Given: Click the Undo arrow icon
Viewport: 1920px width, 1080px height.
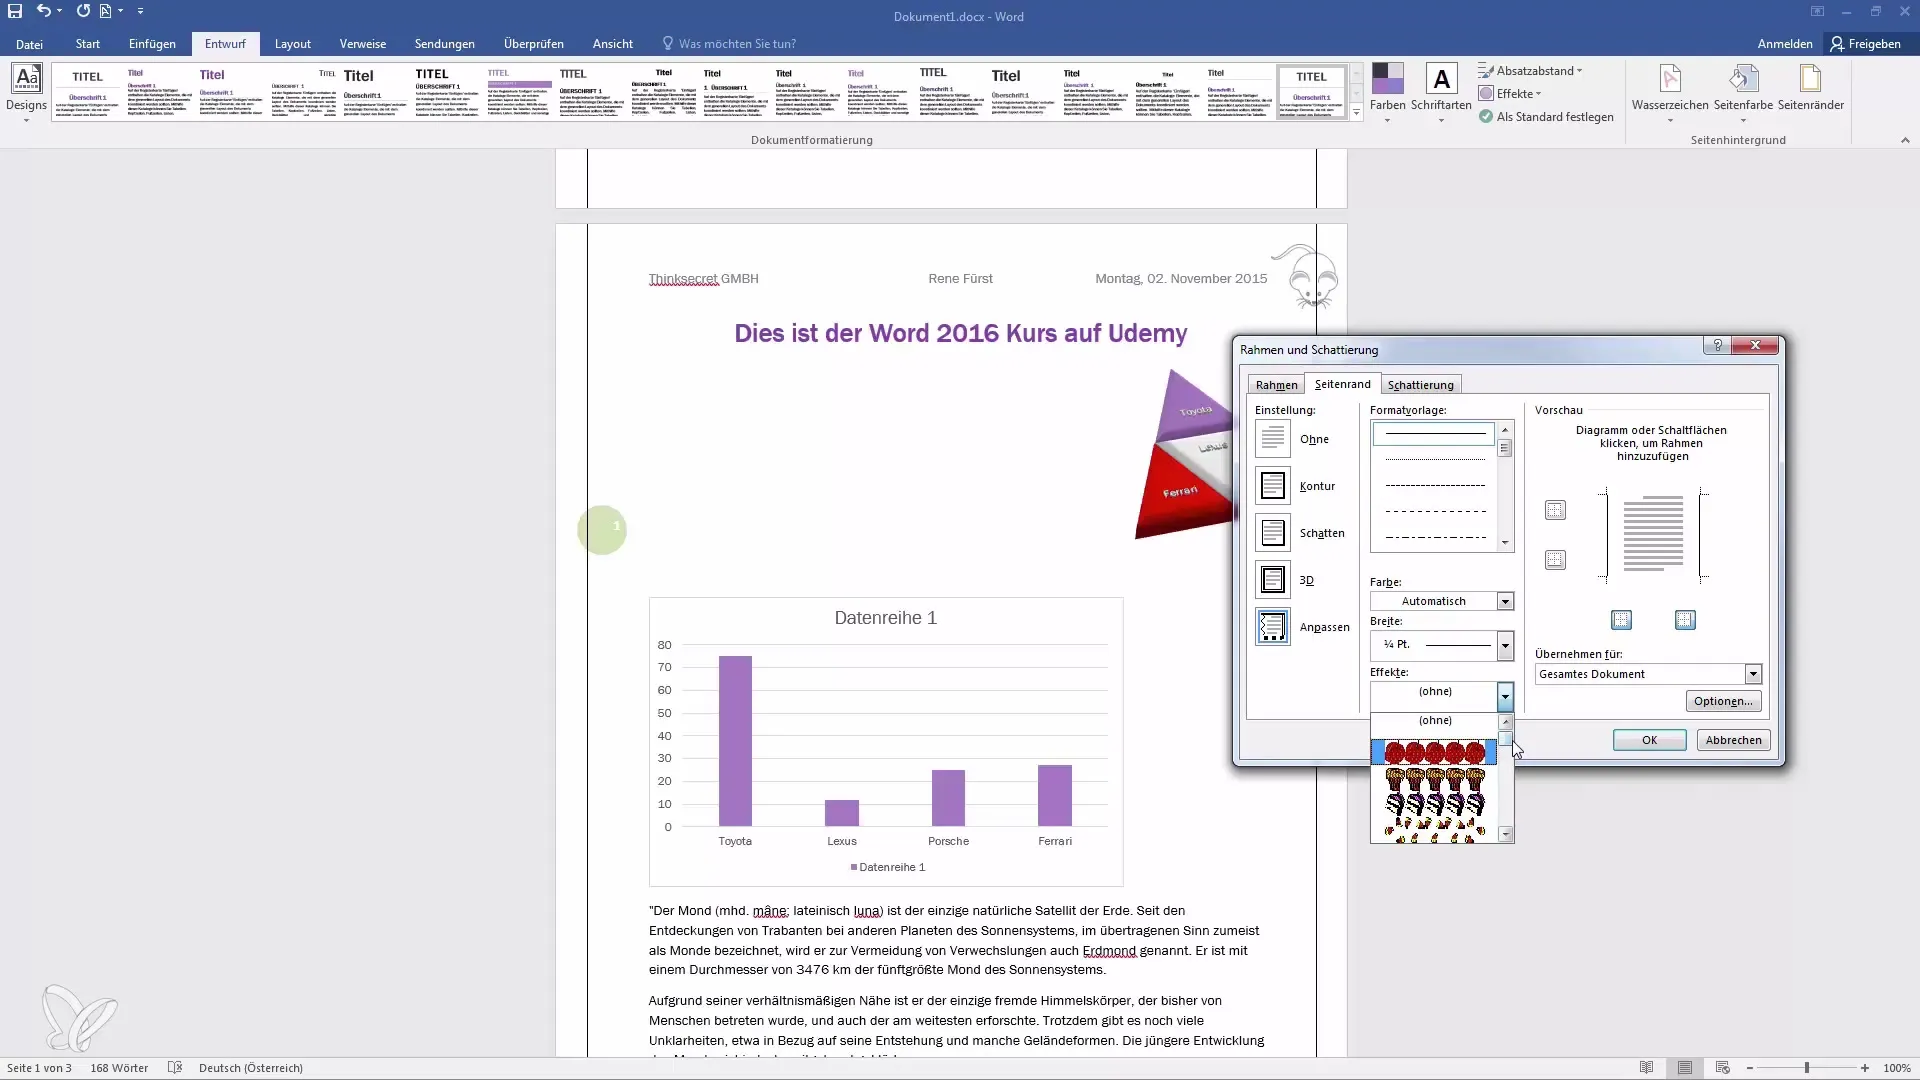Looking at the screenshot, I should 43,11.
